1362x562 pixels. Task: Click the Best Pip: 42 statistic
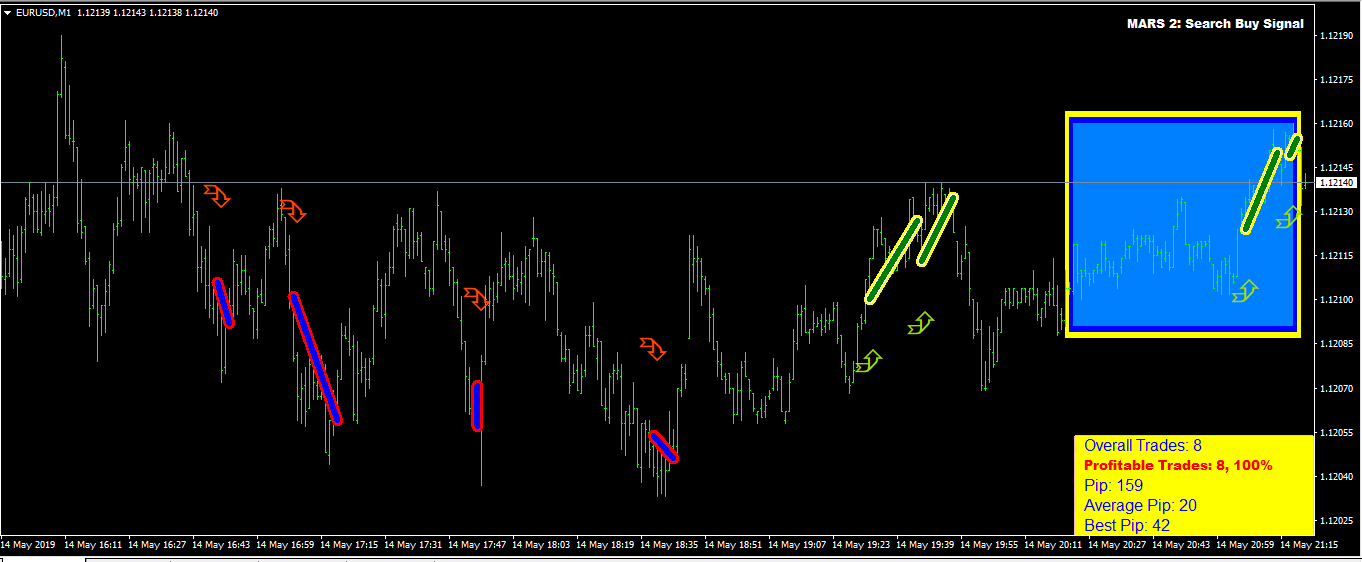1127,525
